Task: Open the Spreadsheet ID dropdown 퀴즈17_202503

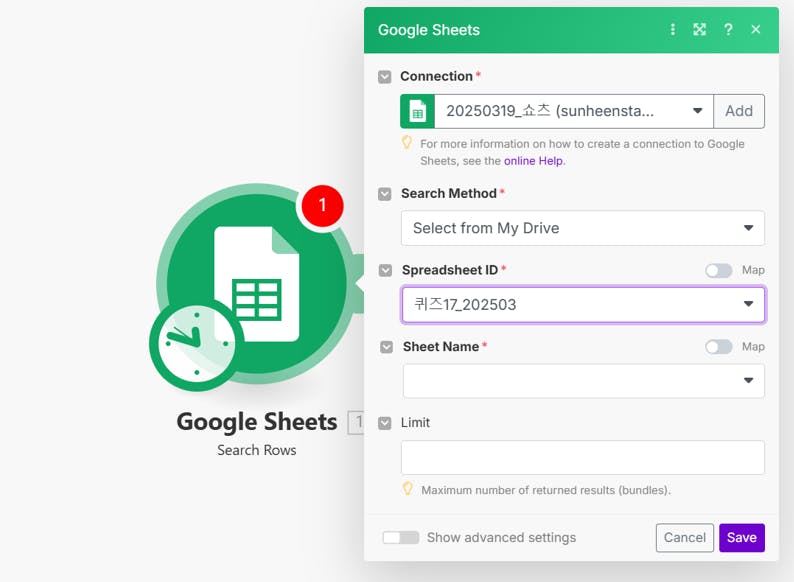Action: [x=583, y=304]
